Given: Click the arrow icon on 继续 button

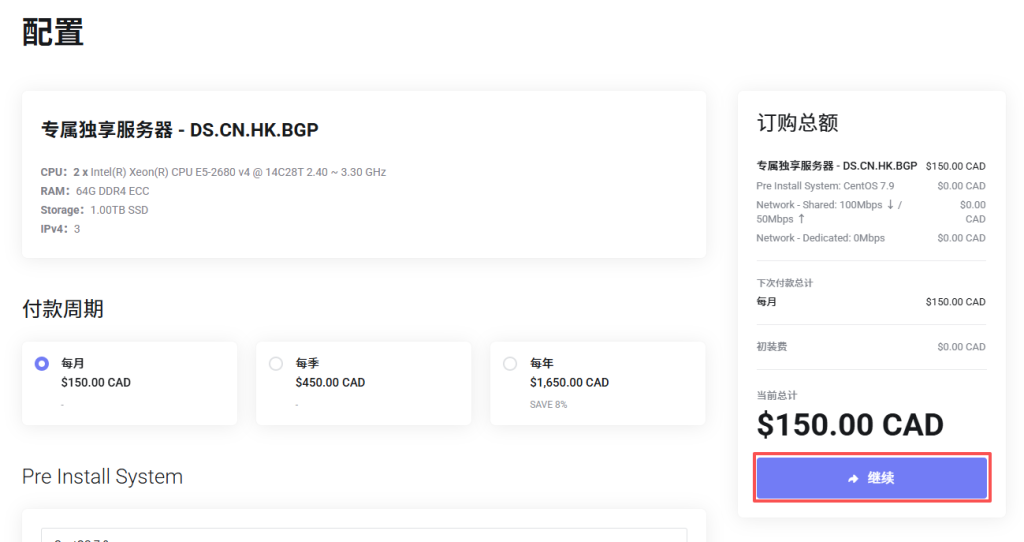Looking at the screenshot, I should (853, 479).
